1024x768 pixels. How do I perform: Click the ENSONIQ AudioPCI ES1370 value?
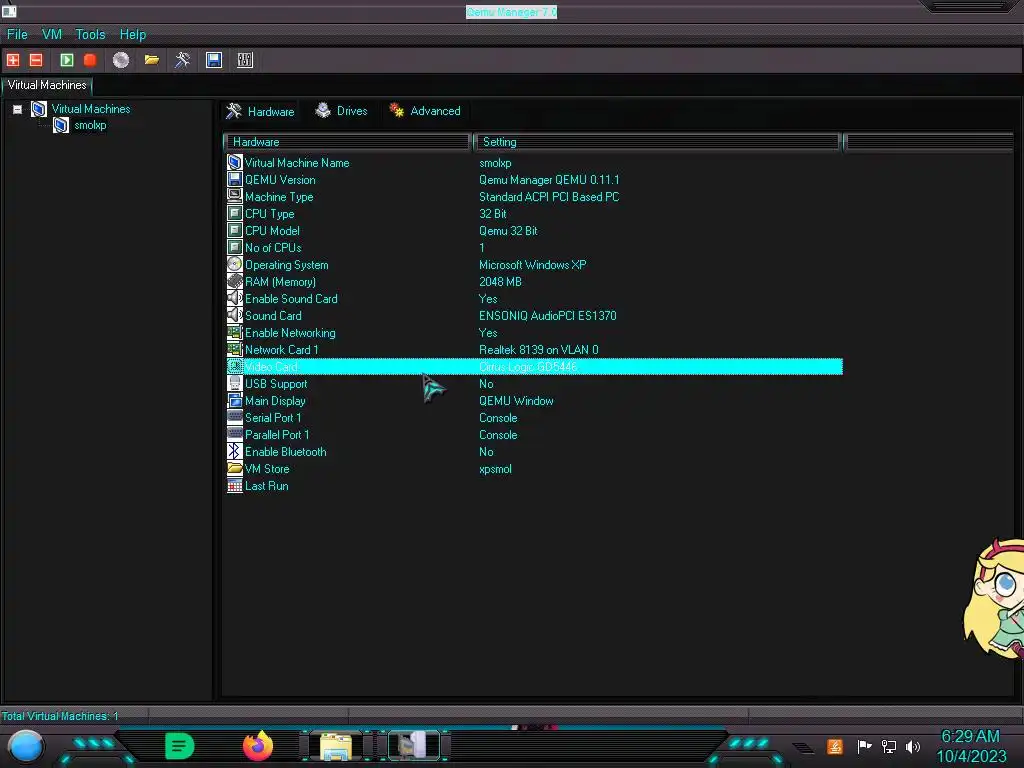[547, 315]
